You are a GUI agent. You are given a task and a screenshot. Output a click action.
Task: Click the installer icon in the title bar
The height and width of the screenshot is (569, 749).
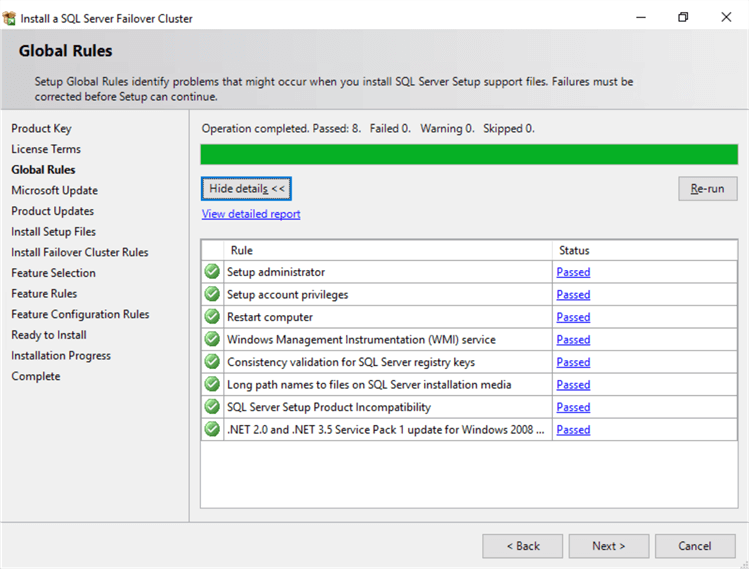click(x=10, y=18)
